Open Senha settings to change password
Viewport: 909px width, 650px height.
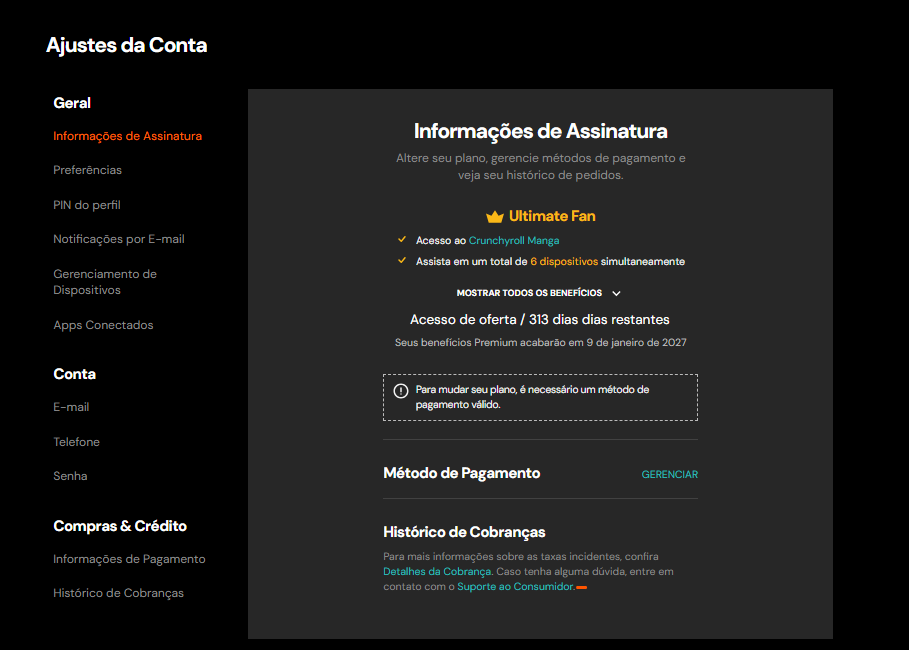pyautogui.click(x=70, y=475)
